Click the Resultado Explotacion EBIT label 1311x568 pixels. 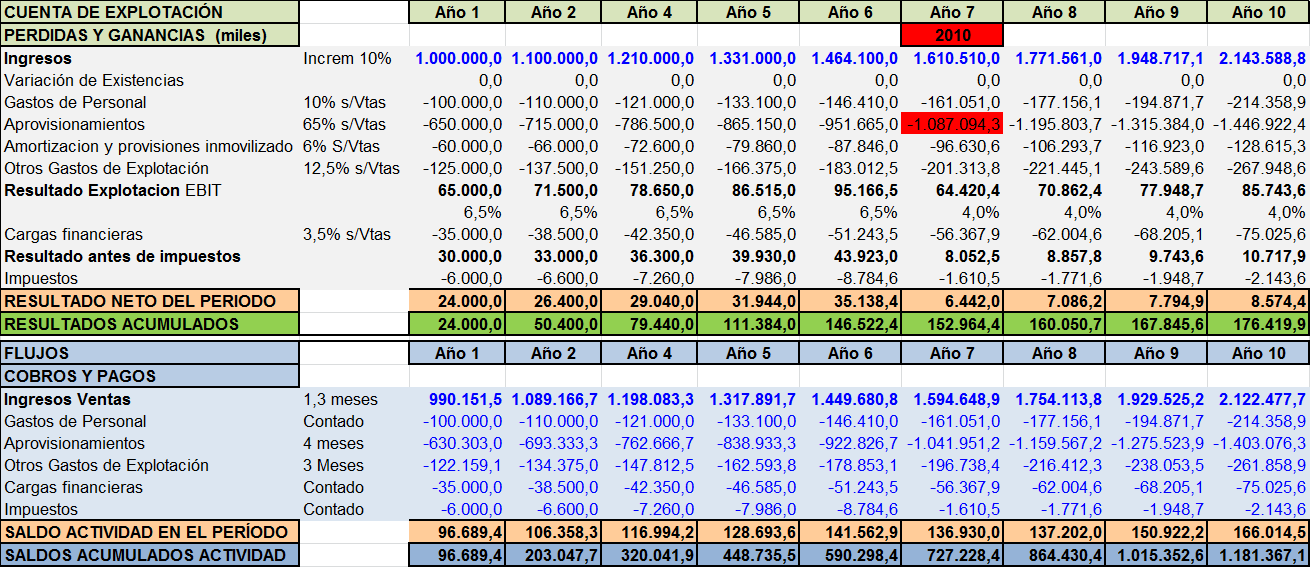(x=112, y=190)
